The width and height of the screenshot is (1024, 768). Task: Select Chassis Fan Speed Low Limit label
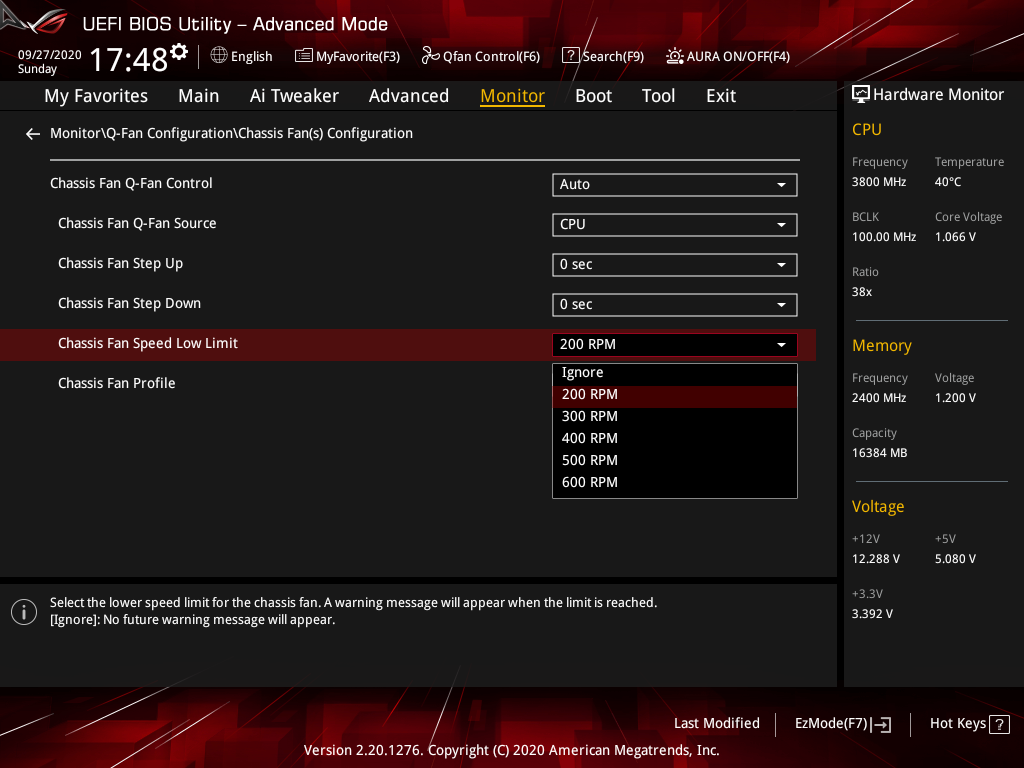(x=148, y=344)
